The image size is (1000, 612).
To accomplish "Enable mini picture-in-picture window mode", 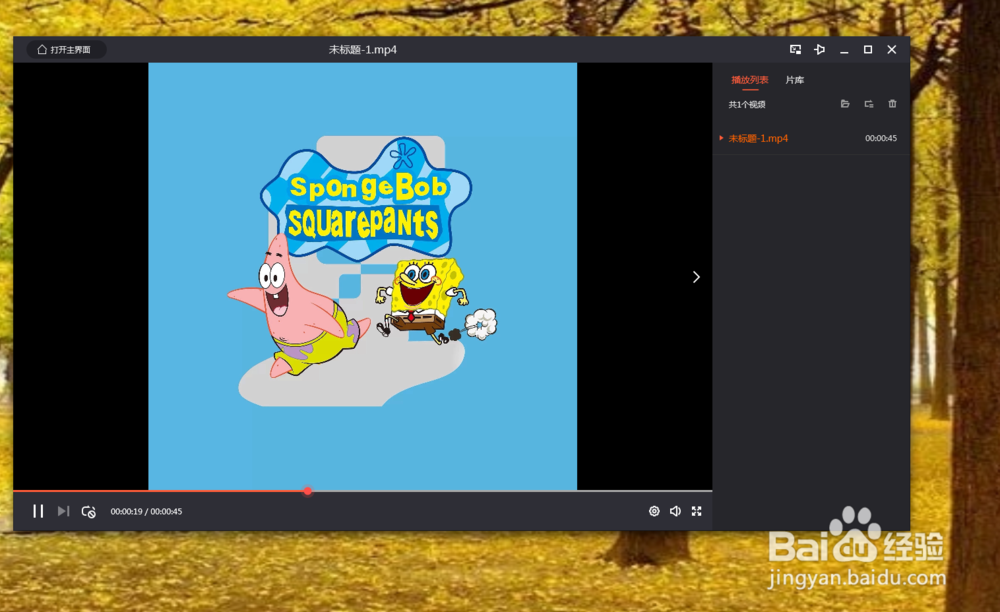I will point(795,50).
